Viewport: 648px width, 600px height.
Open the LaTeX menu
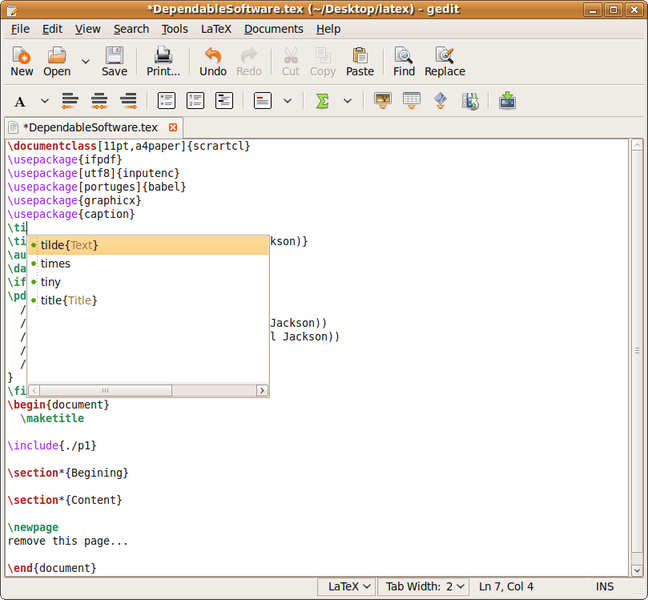point(215,29)
